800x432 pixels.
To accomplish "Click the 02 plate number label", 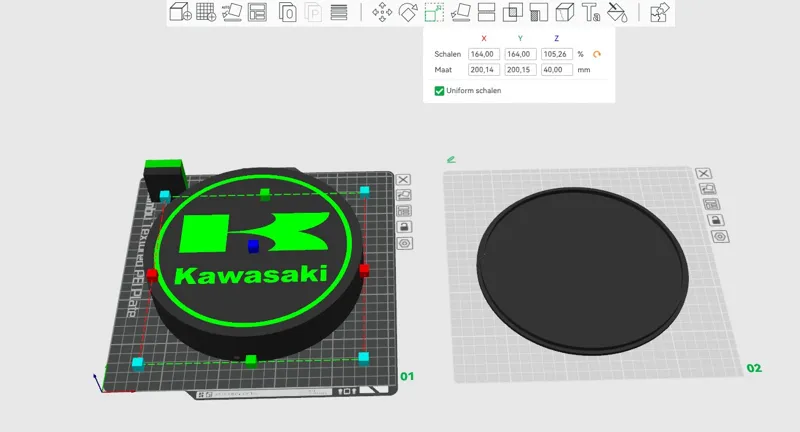I will (x=754, y=368).
